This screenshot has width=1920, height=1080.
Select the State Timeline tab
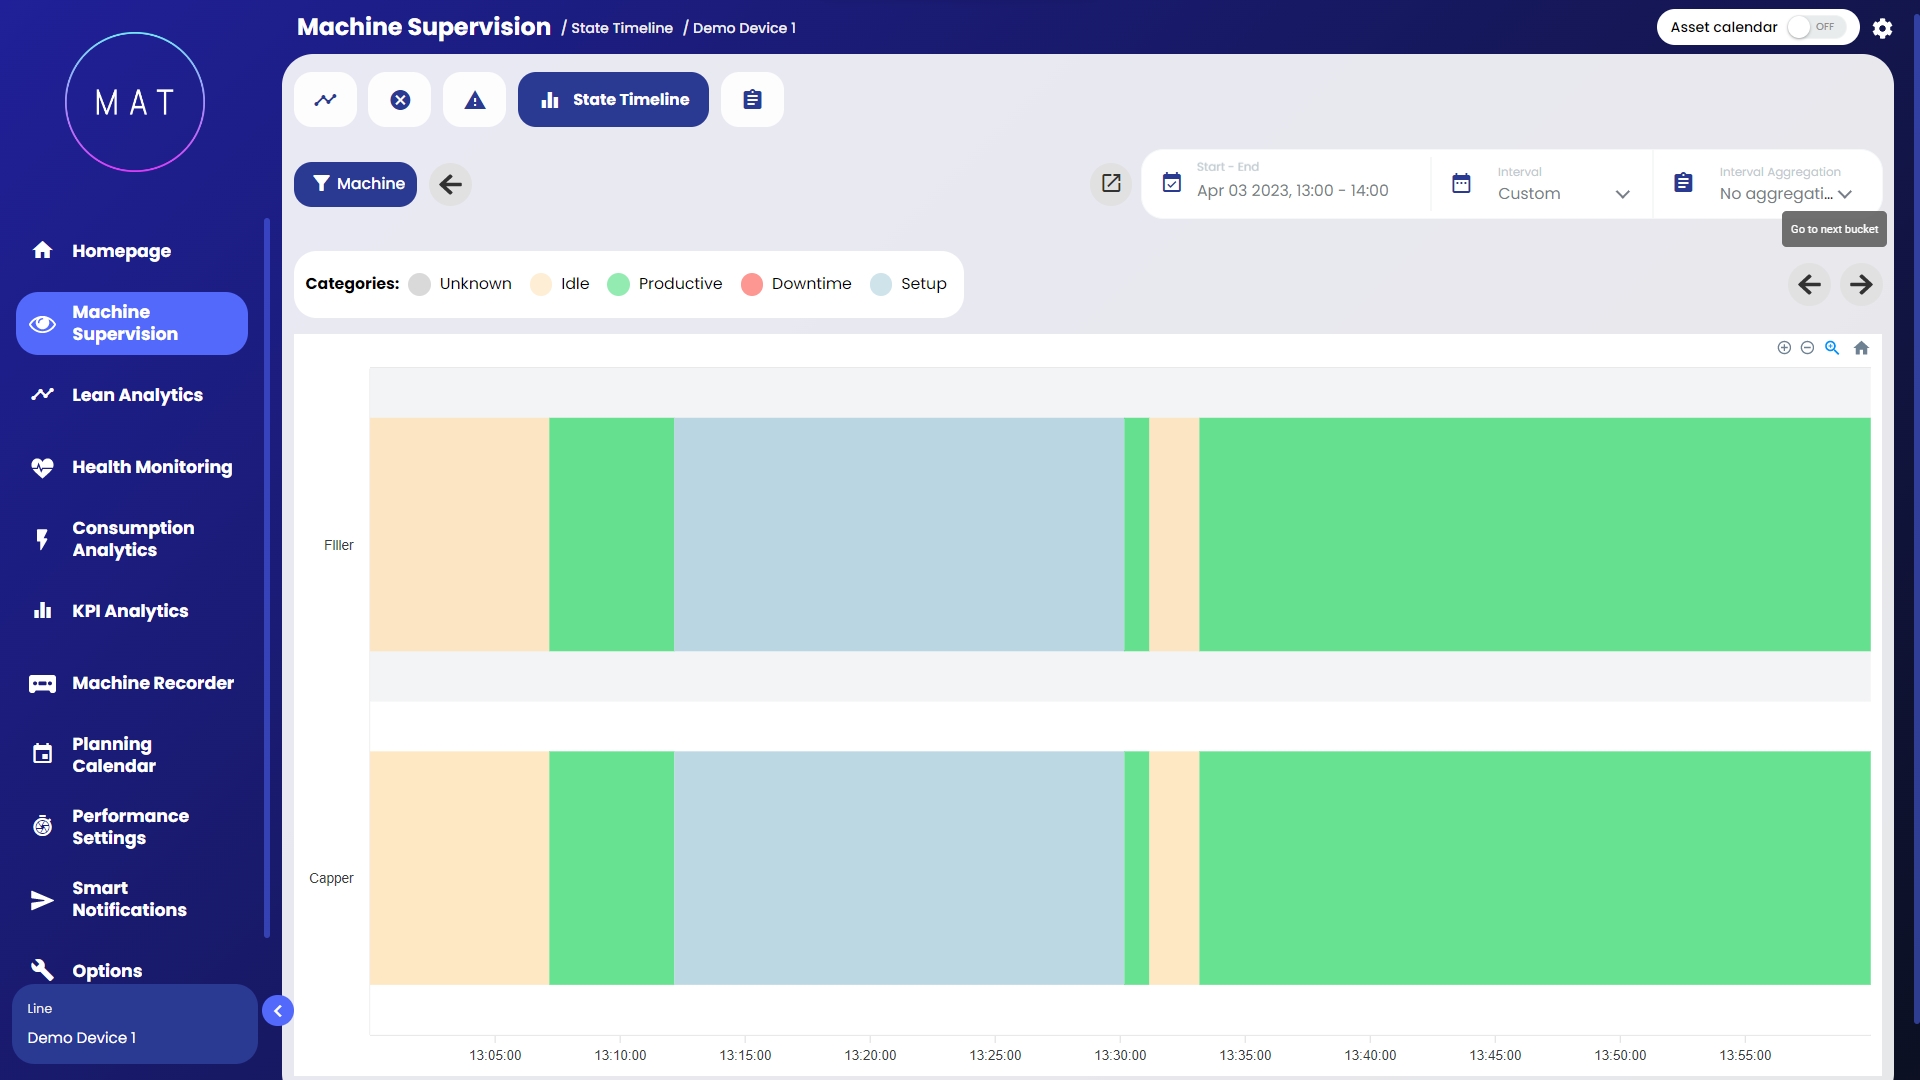tap(613, 100)
